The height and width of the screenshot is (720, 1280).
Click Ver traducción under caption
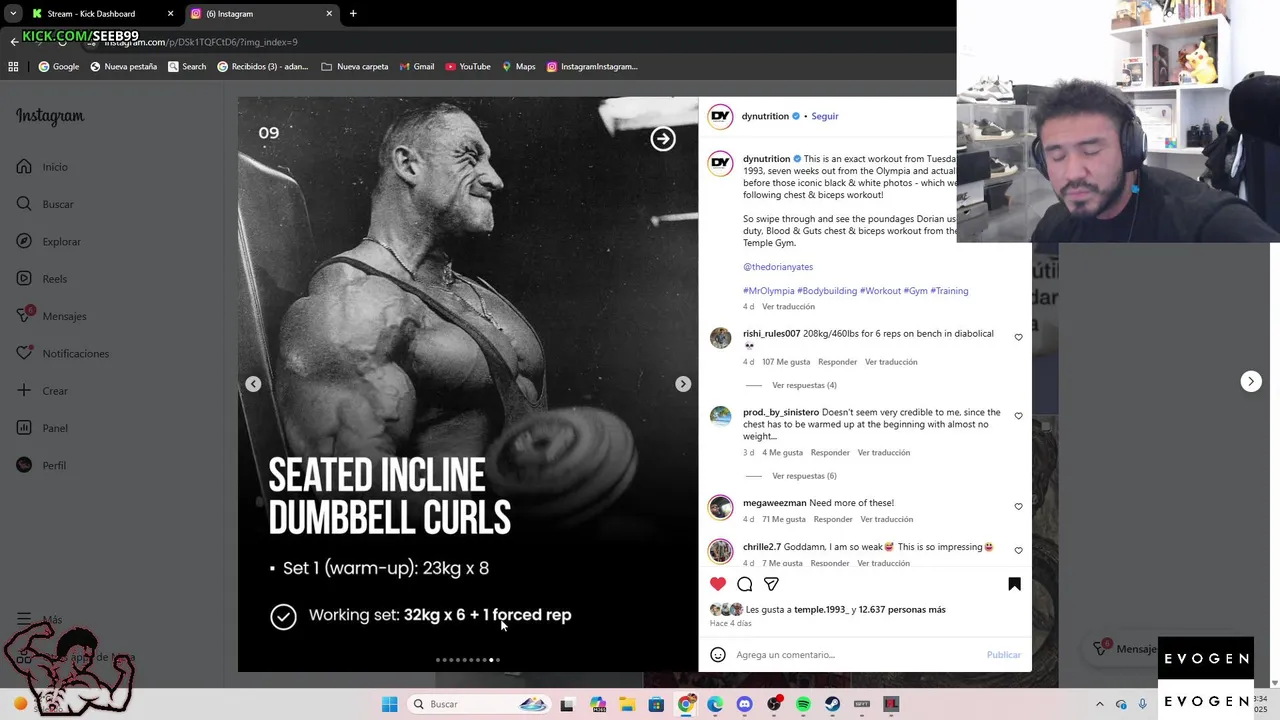point(788,307)
